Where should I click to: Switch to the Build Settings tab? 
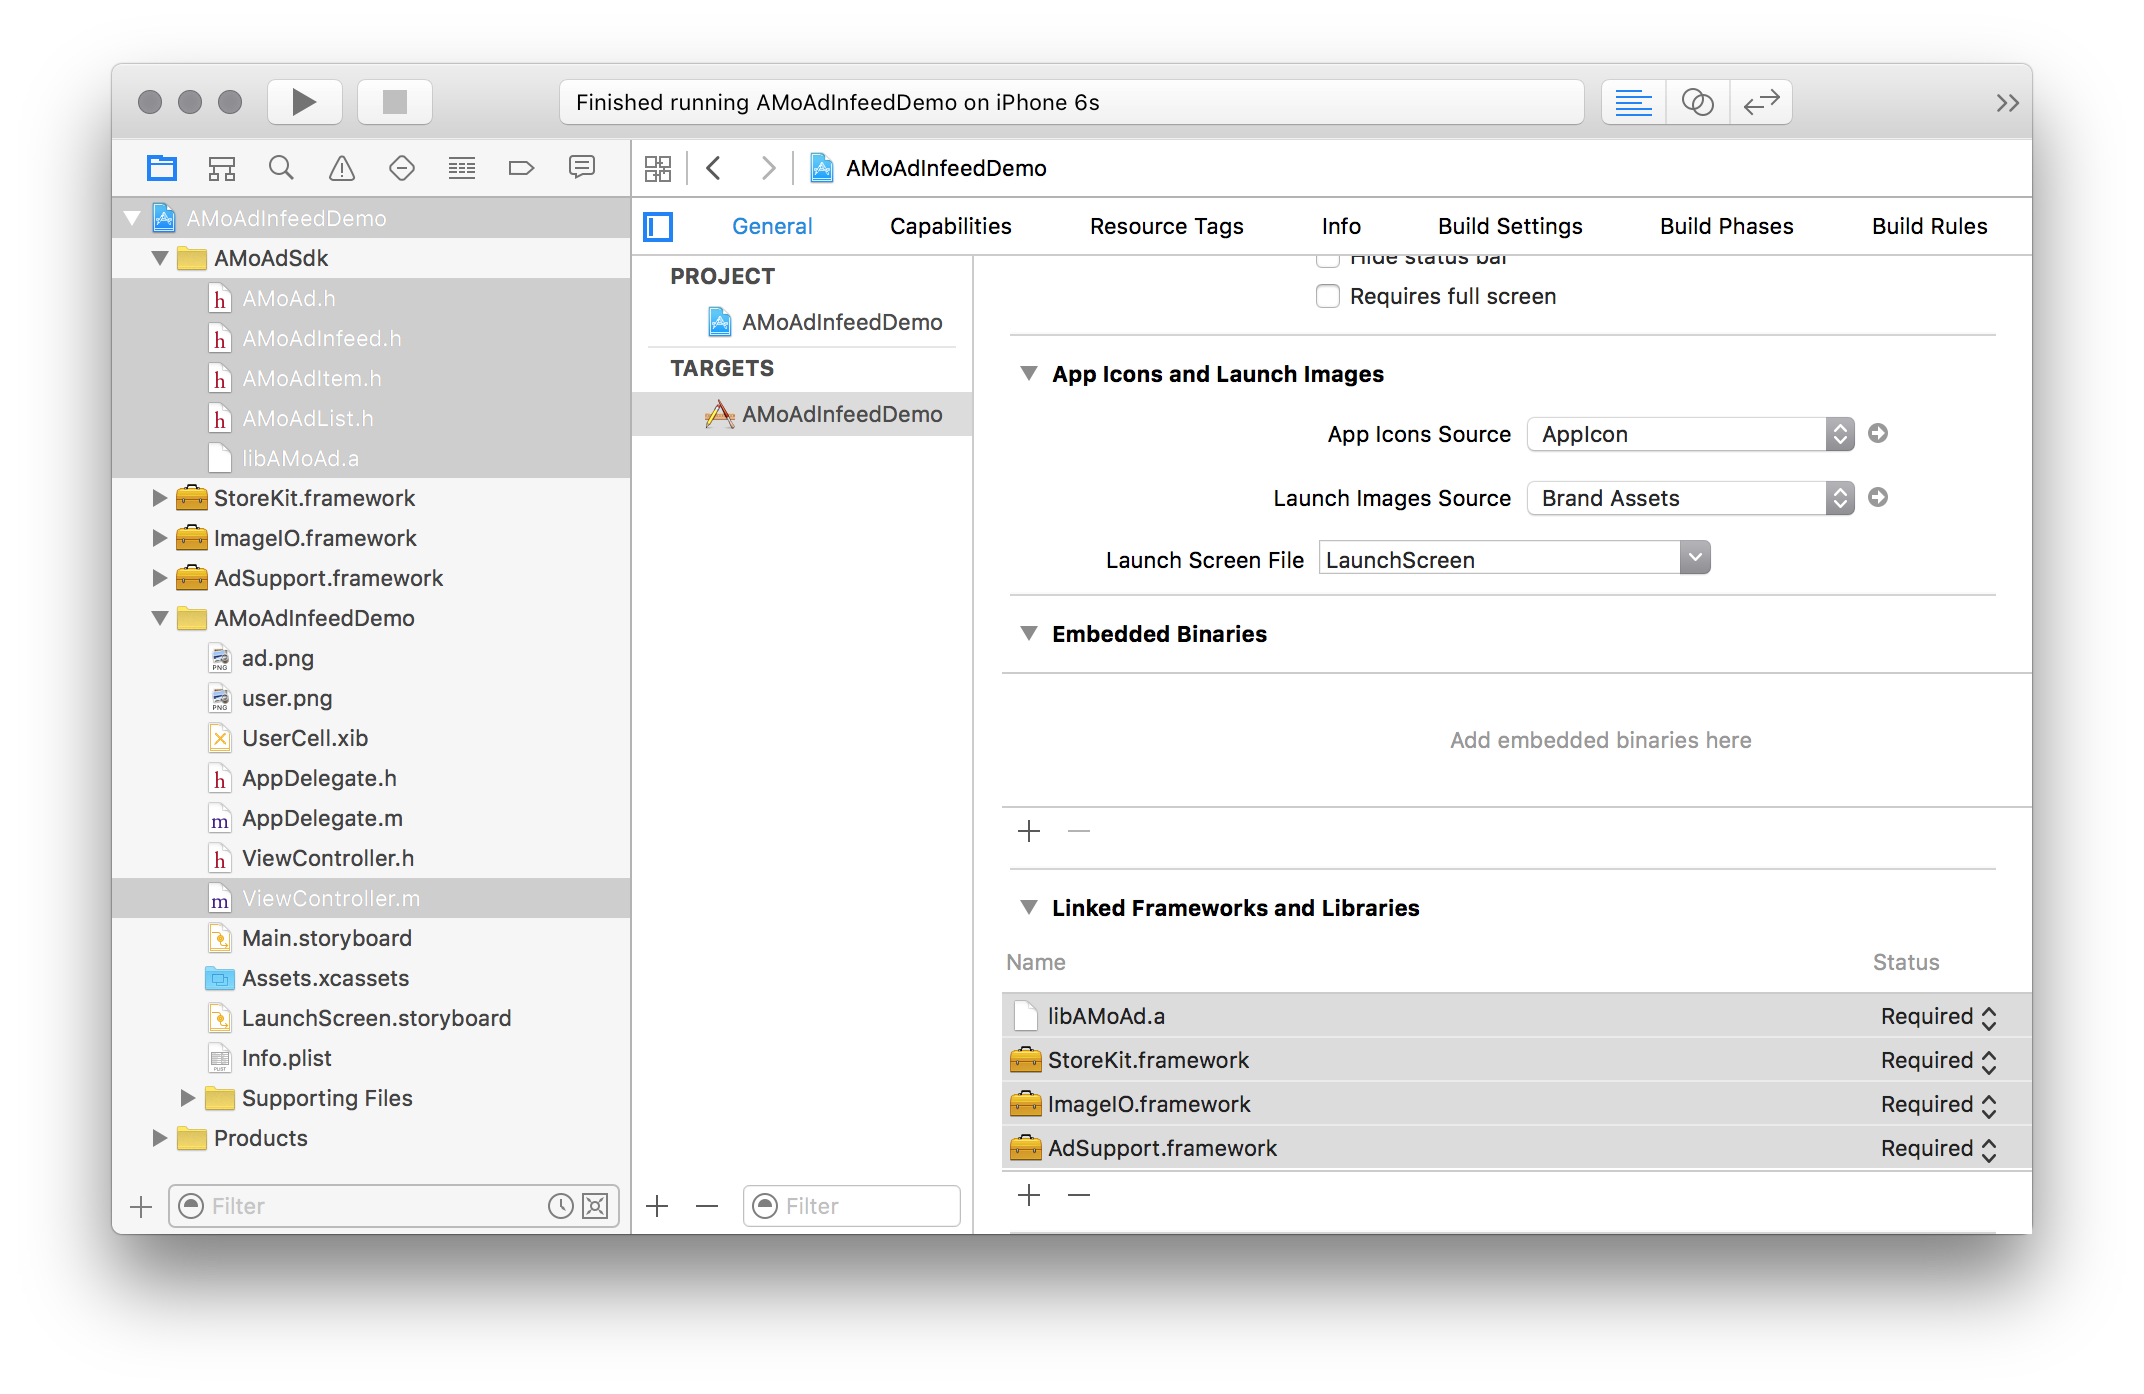[x=1509, y=227]
